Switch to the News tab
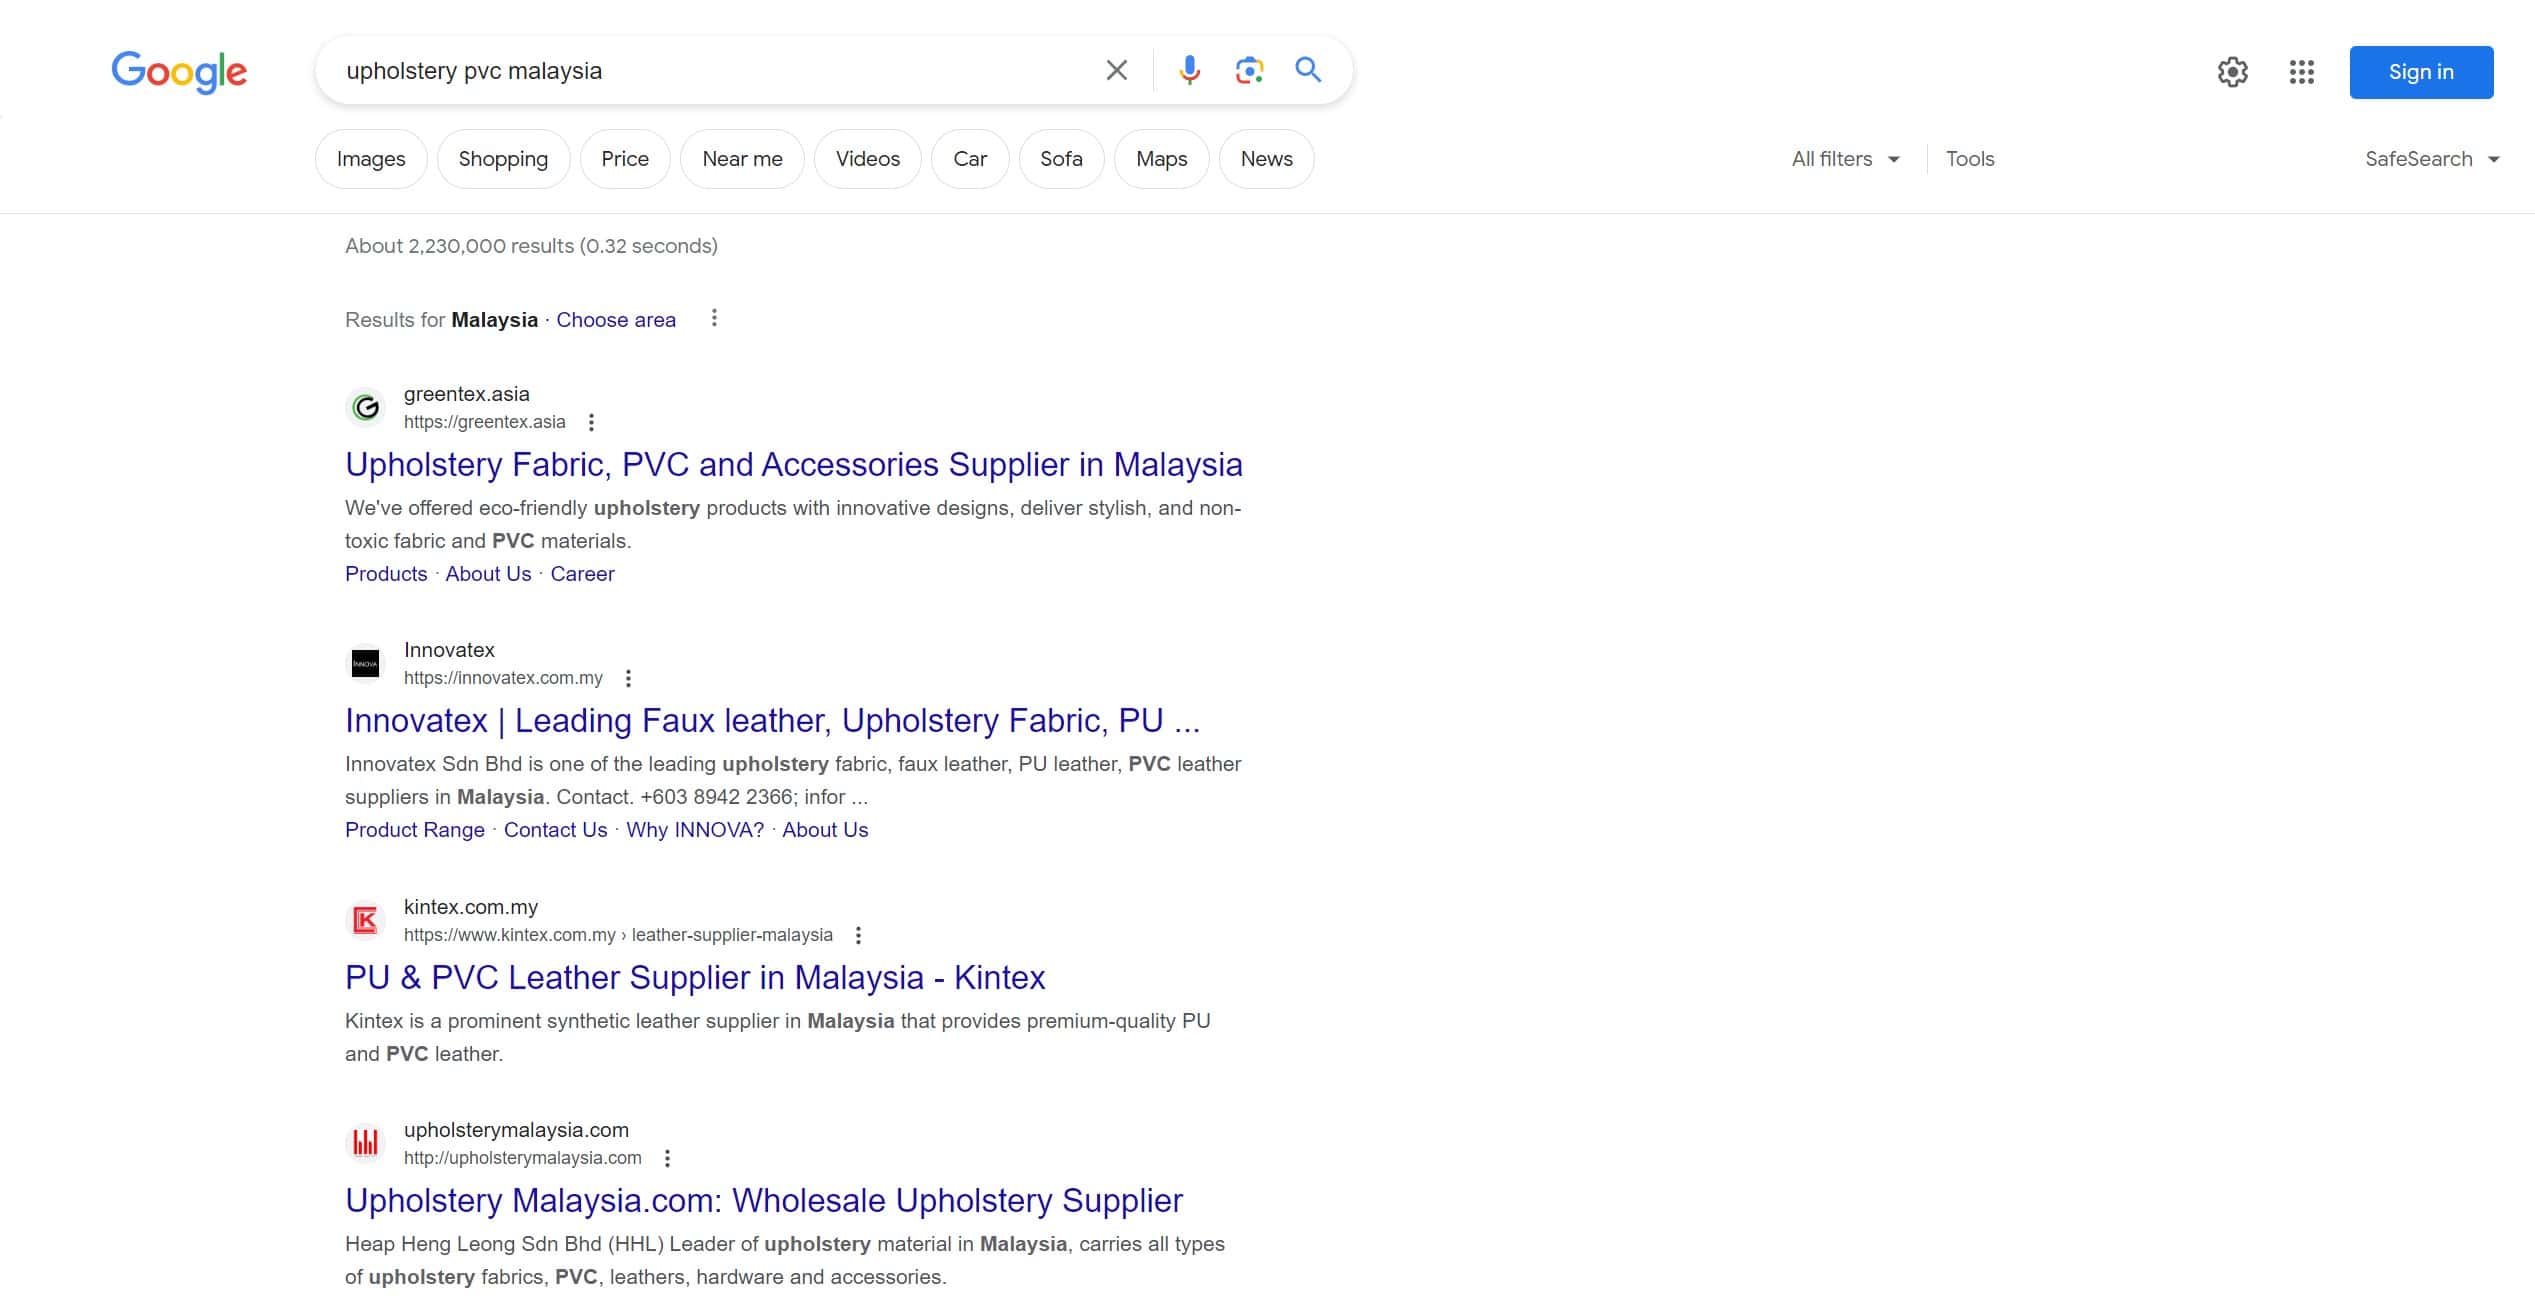 (x=1267, y=159)
